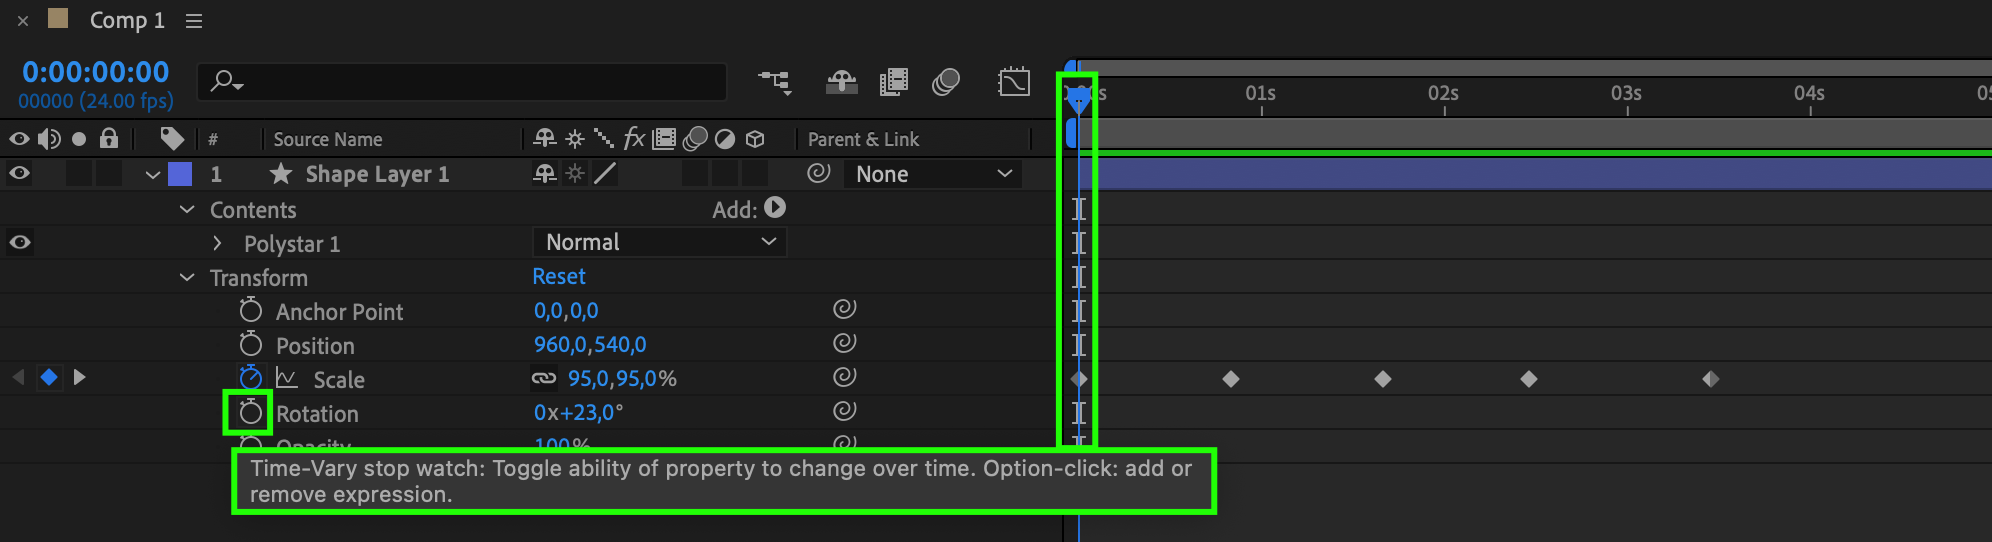The width and height of the screenshot is (1992, 542).
Task: Click the Frame Blending icon
Action: (893, 82)
